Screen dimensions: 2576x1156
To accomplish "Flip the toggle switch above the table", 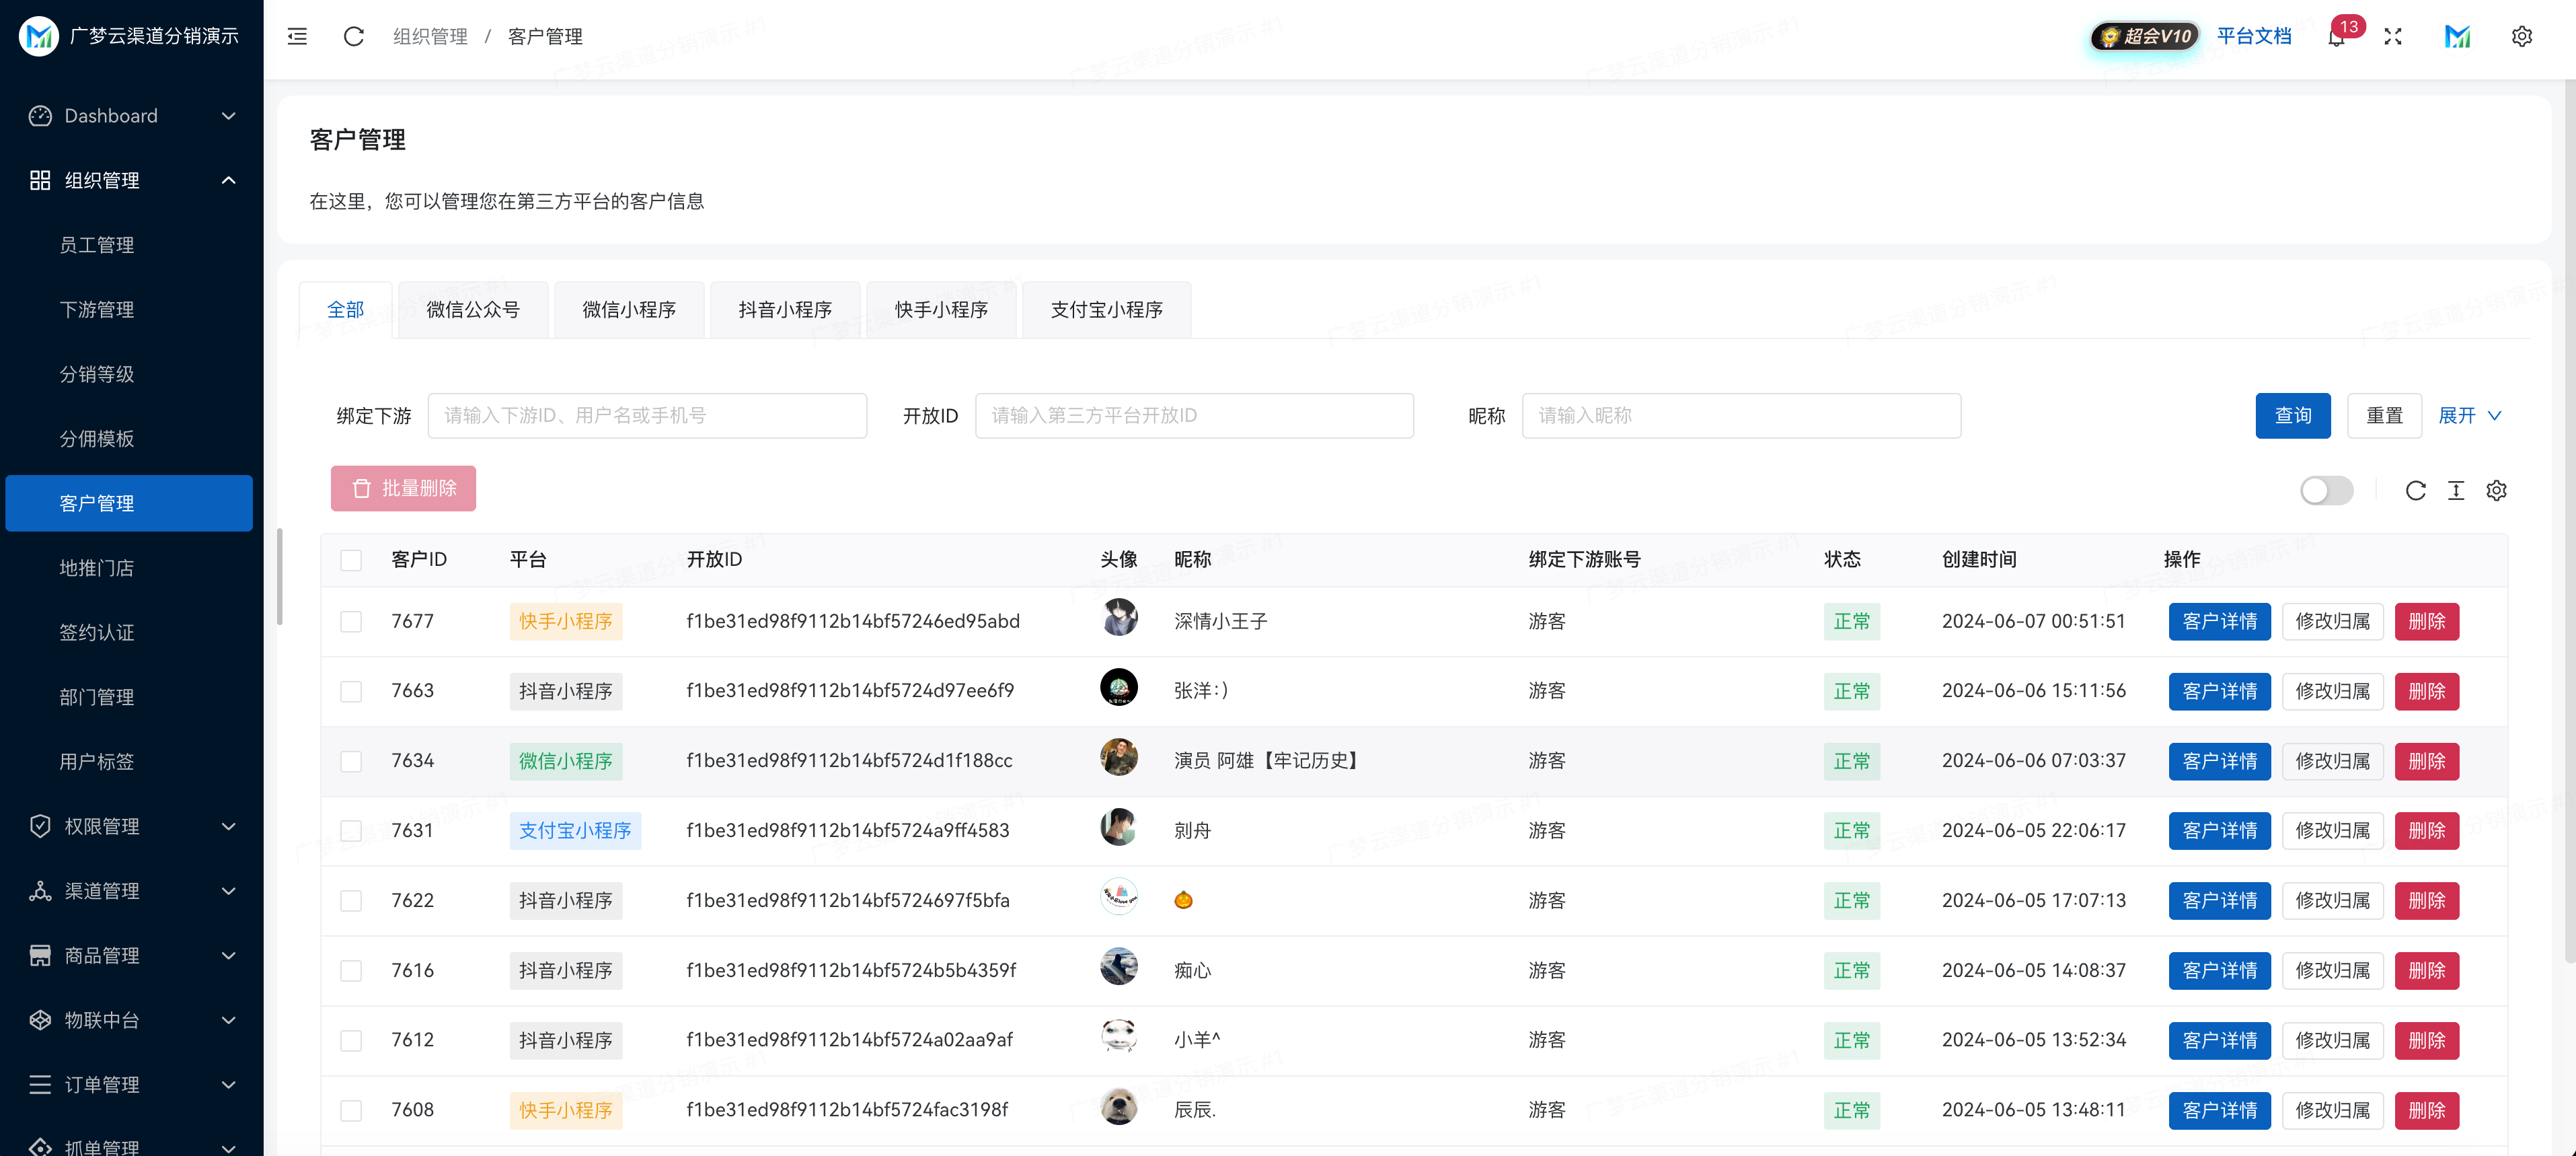I will [2326, 491].
